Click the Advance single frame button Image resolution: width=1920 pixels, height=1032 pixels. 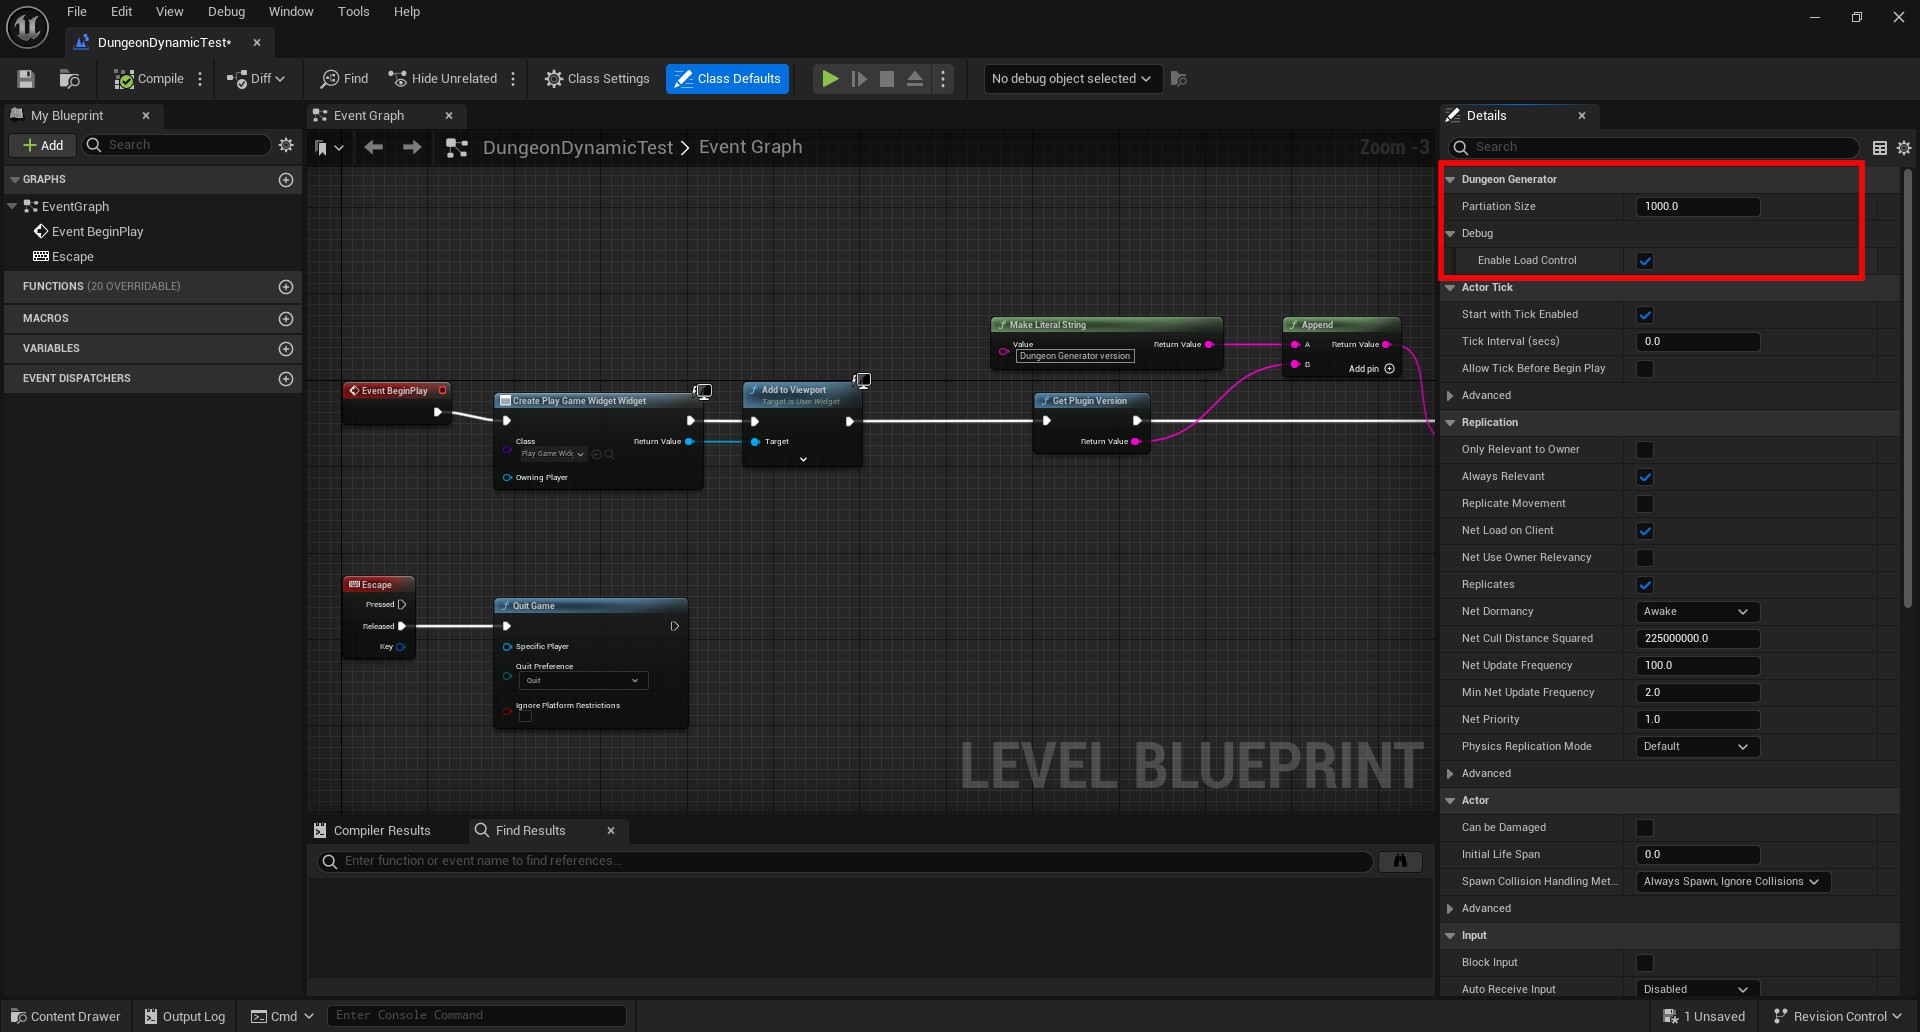click(859, 79)
